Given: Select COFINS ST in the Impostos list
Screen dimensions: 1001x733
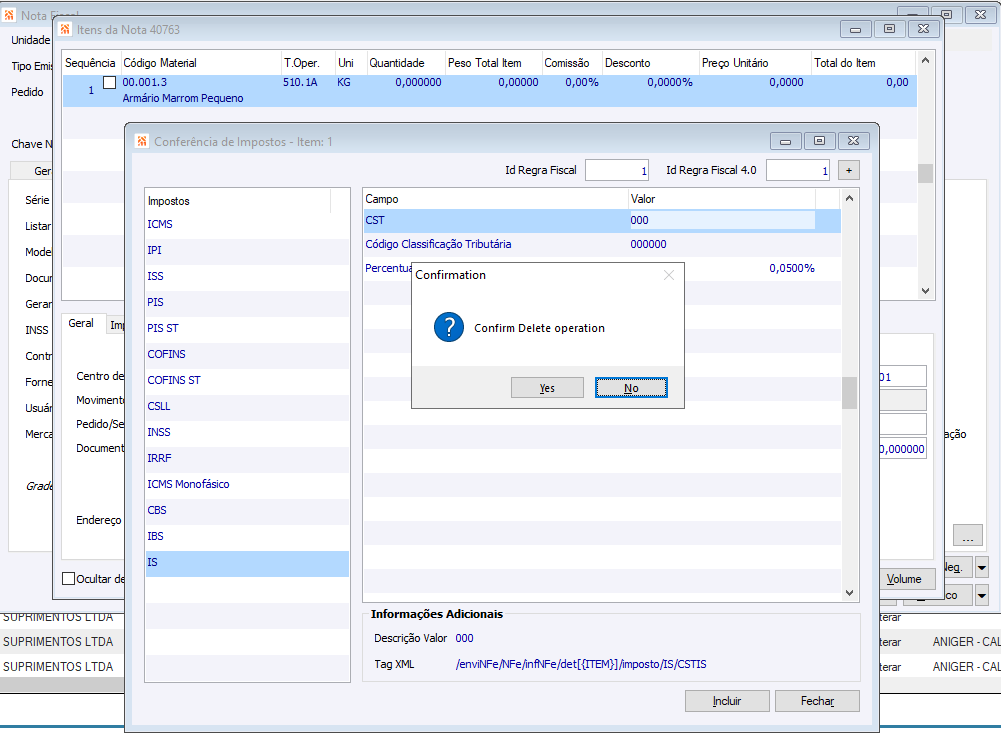Looking at the screenshot, I should [x=247, y=381].
